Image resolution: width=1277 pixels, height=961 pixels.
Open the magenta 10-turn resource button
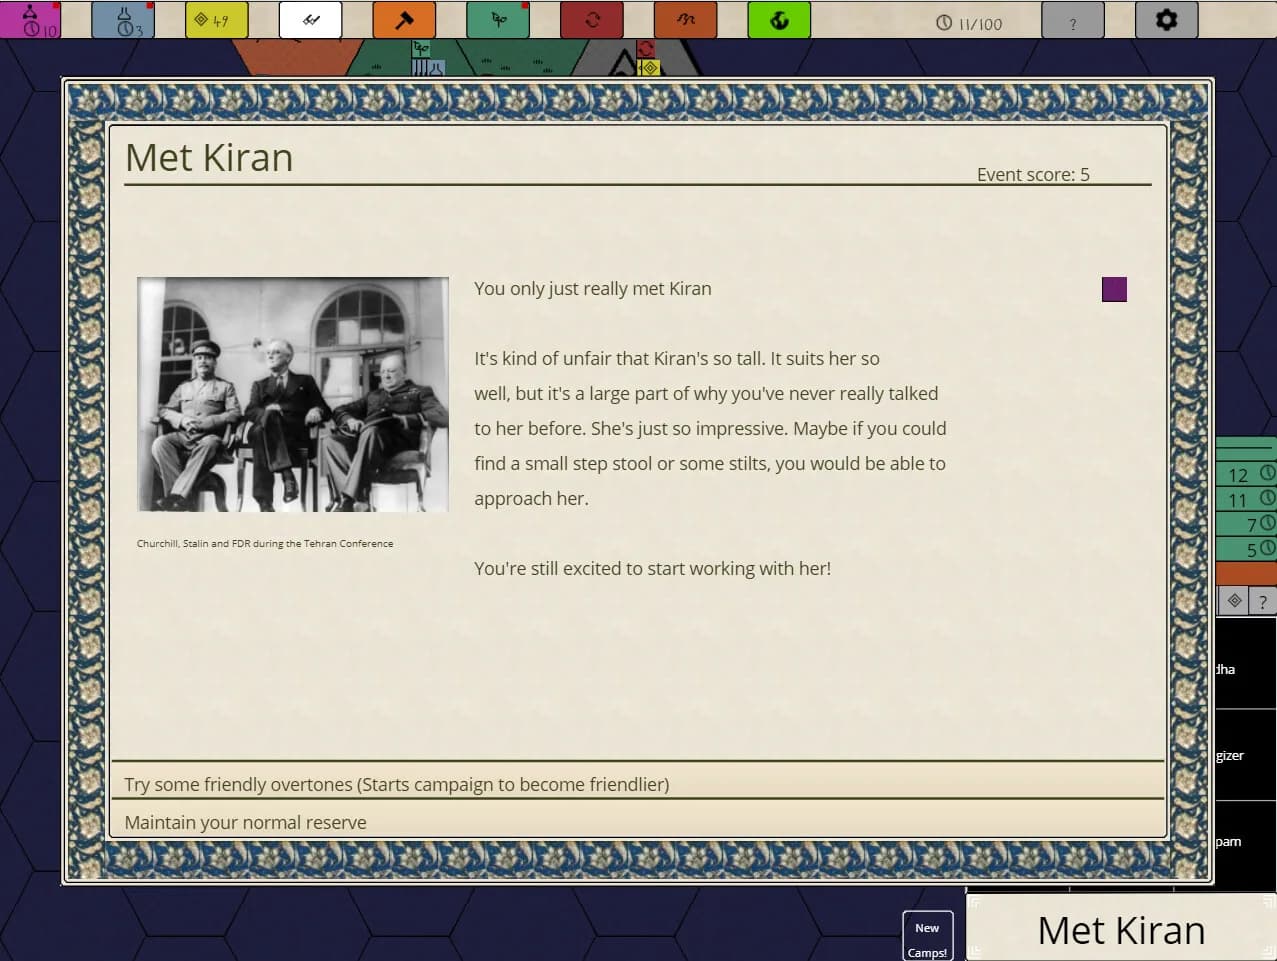coord(30,20)
